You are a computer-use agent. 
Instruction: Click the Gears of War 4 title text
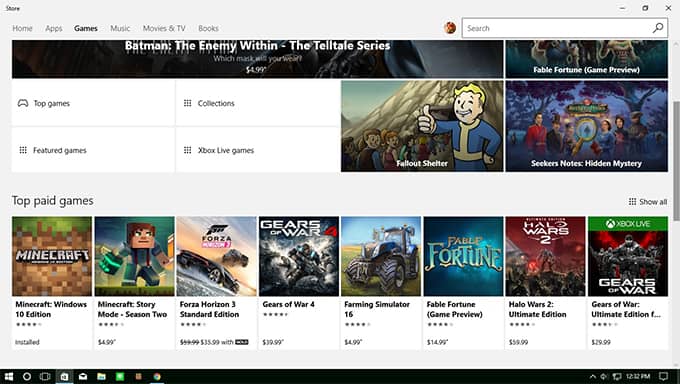288,305
